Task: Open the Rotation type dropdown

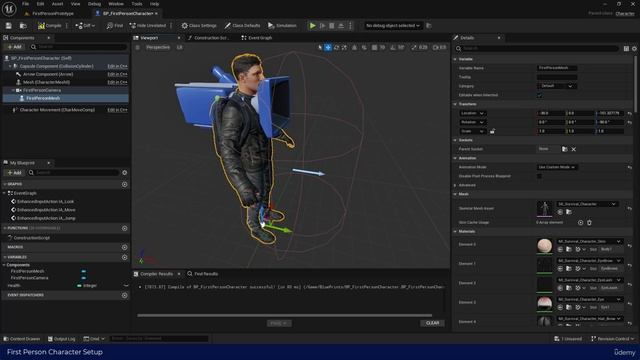Action: click(472, 122)
